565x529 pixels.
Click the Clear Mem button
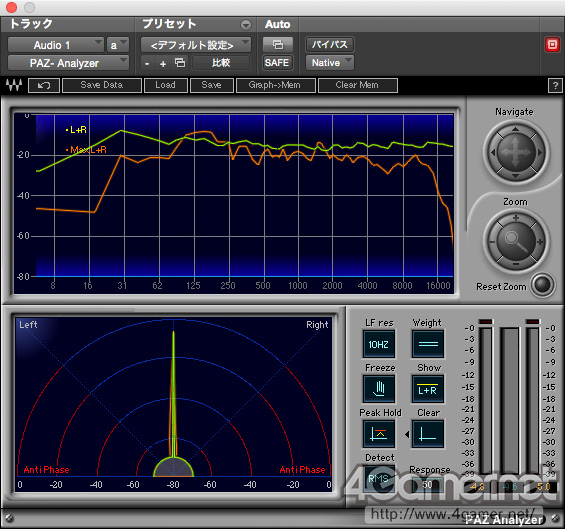(x=357, y=85)
